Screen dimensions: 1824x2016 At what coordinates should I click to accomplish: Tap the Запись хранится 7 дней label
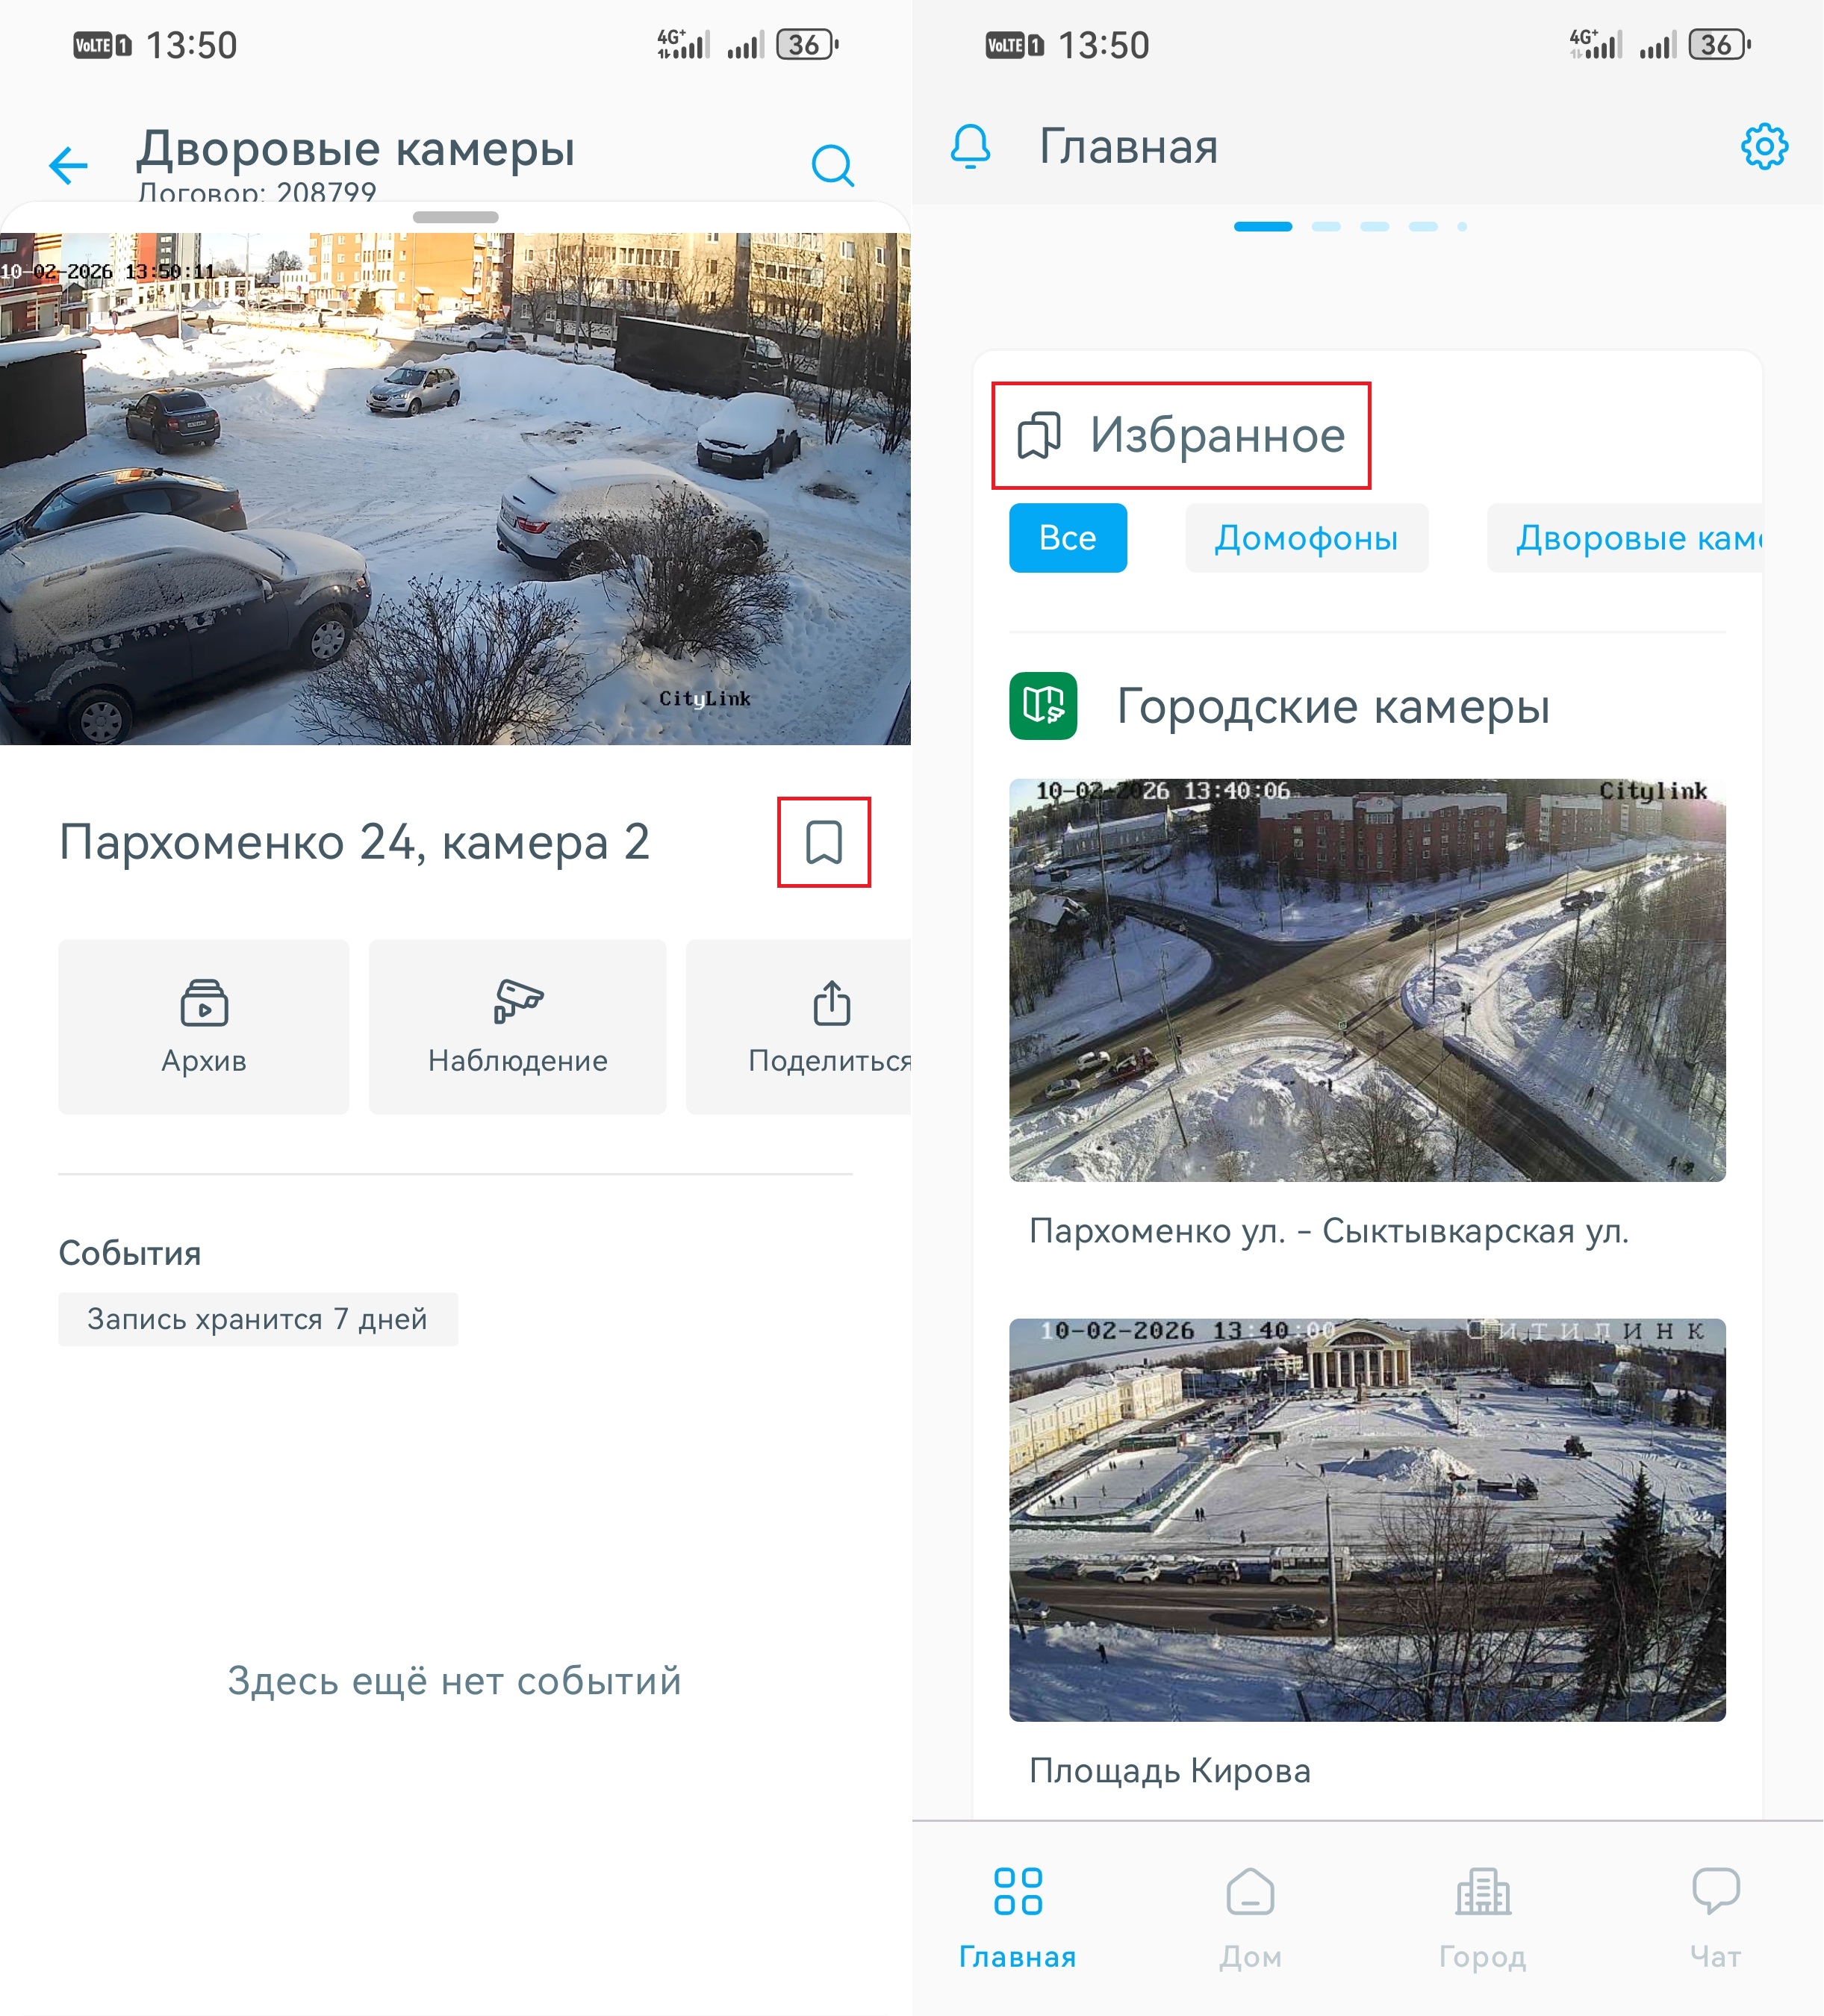point(258,1318)
